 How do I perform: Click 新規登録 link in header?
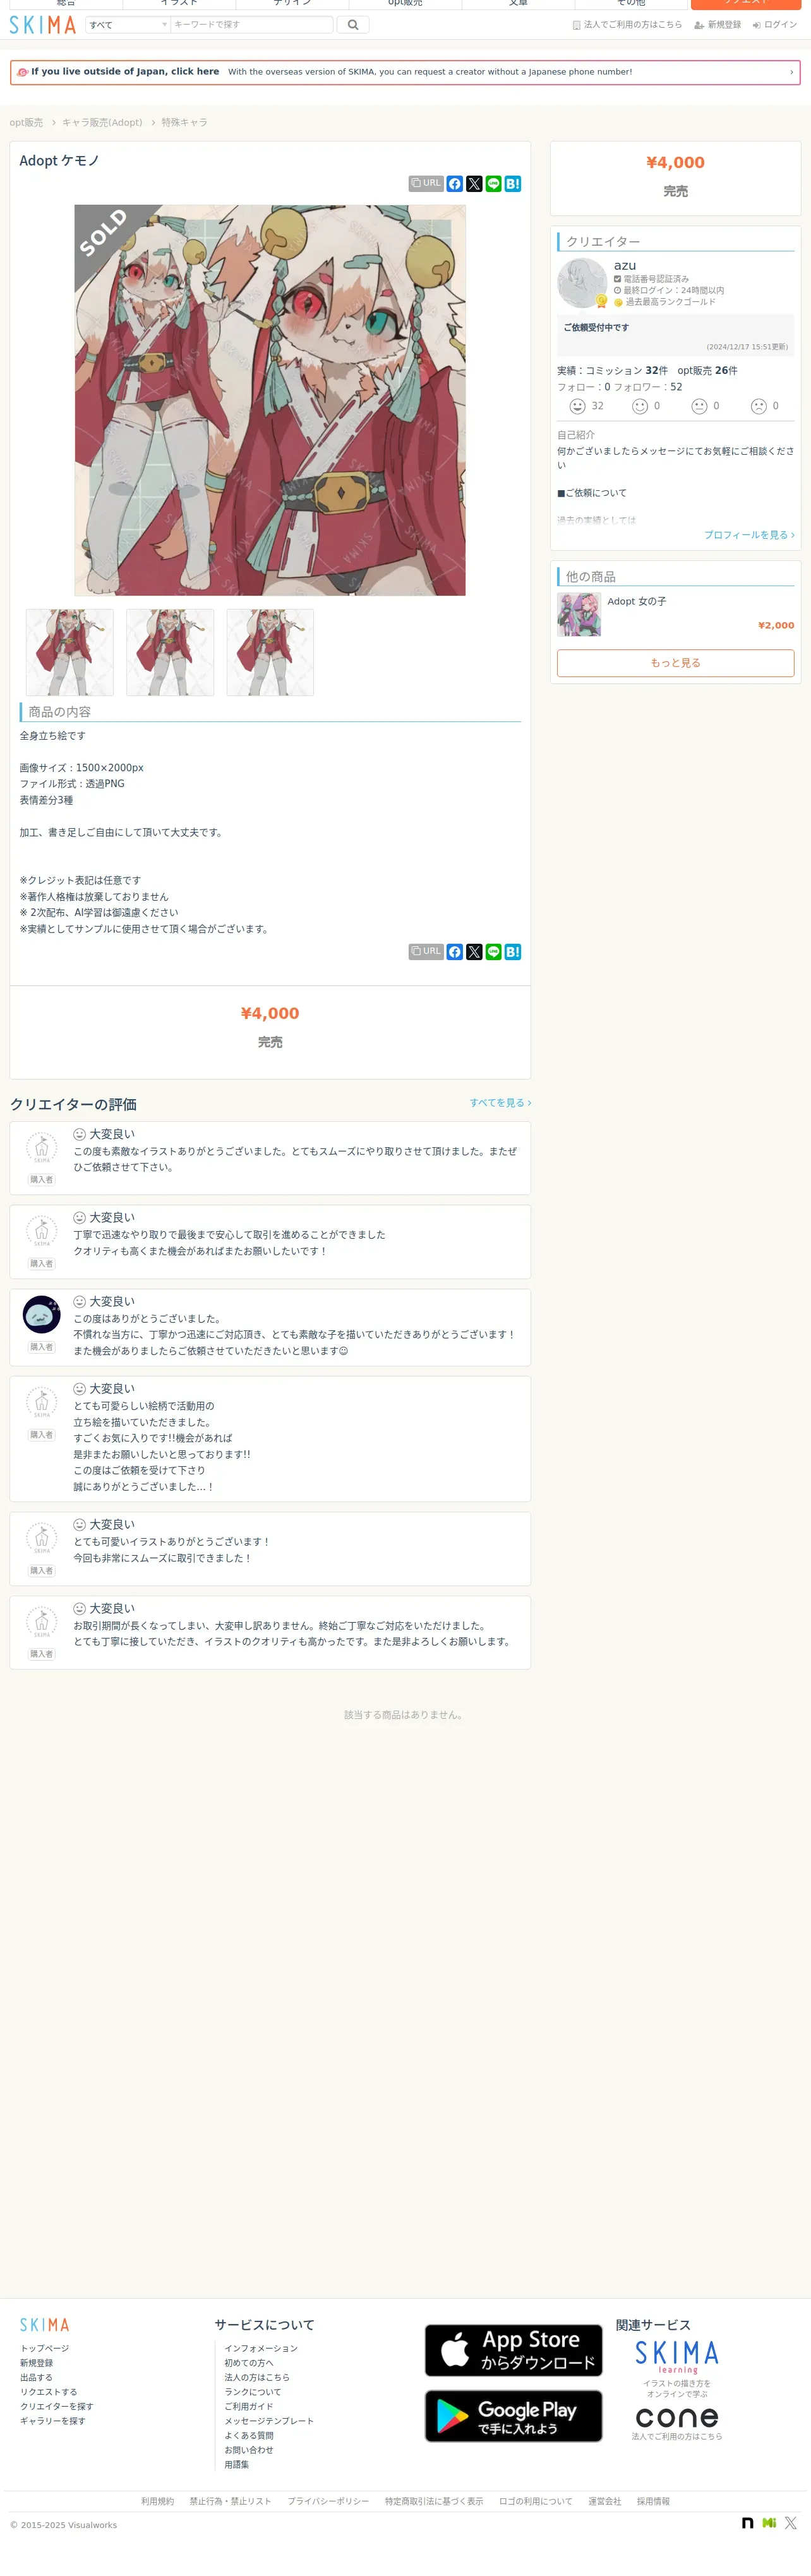point(718,25)
